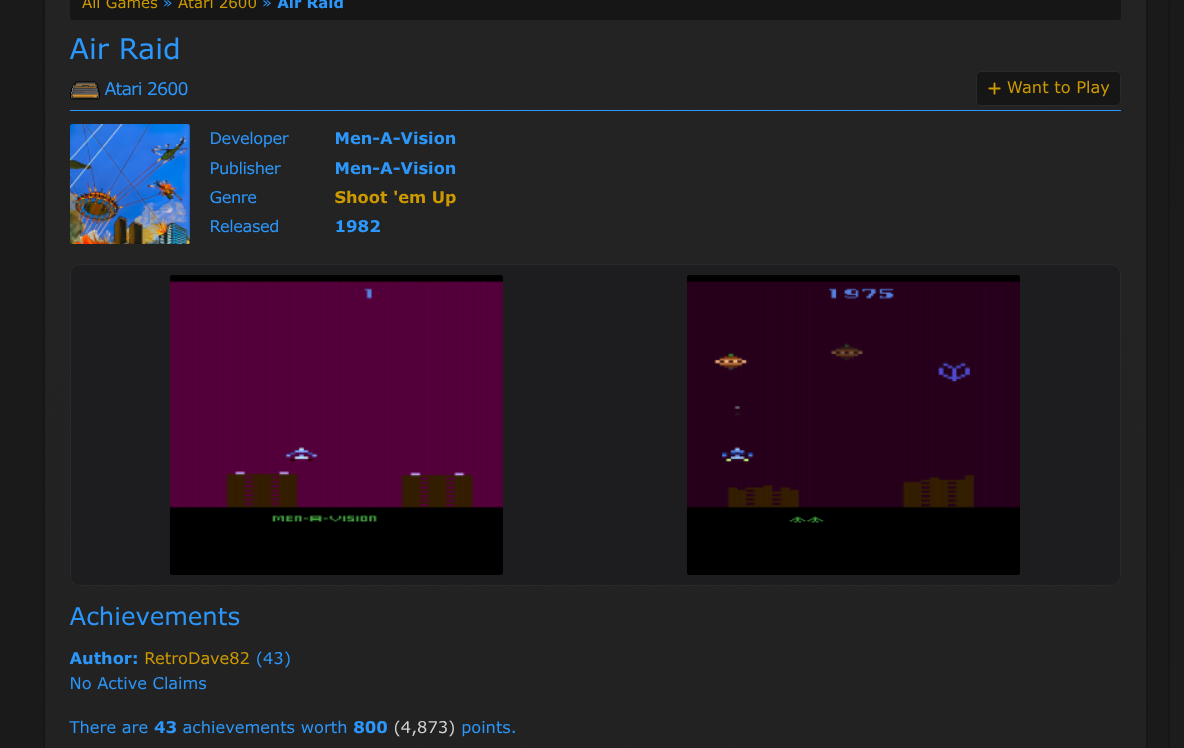The width and height of the screenshot is (1184, 748).
Task: Click the Developer label
Action: [249, 139]
